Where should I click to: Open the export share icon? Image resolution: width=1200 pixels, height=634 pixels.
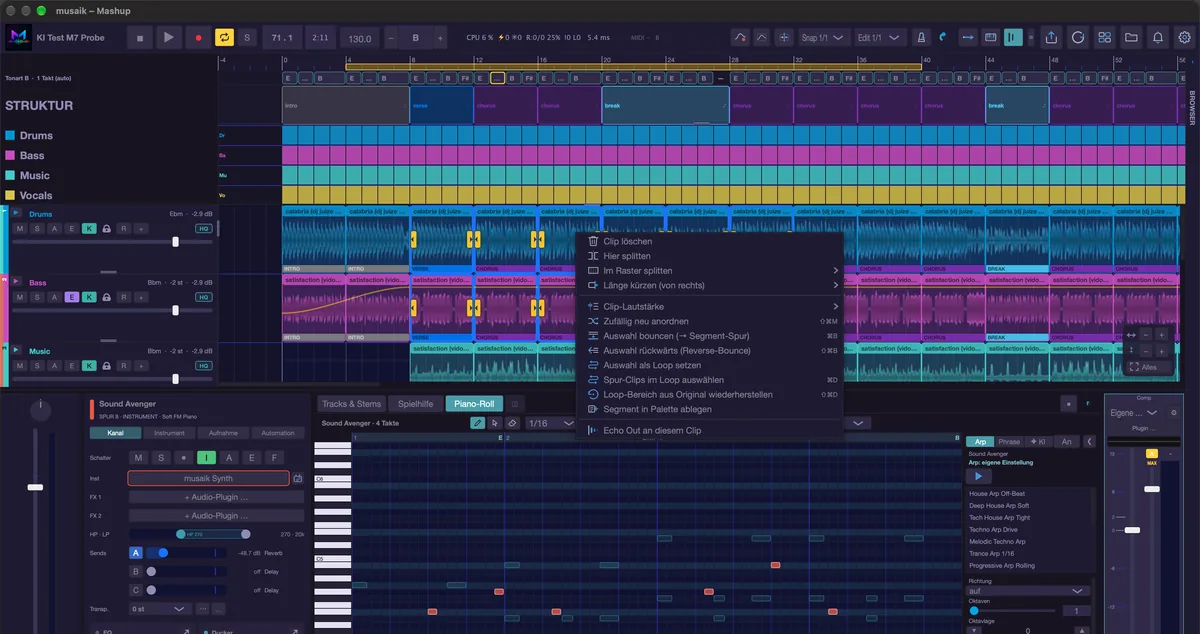[x=1051, y=38]
